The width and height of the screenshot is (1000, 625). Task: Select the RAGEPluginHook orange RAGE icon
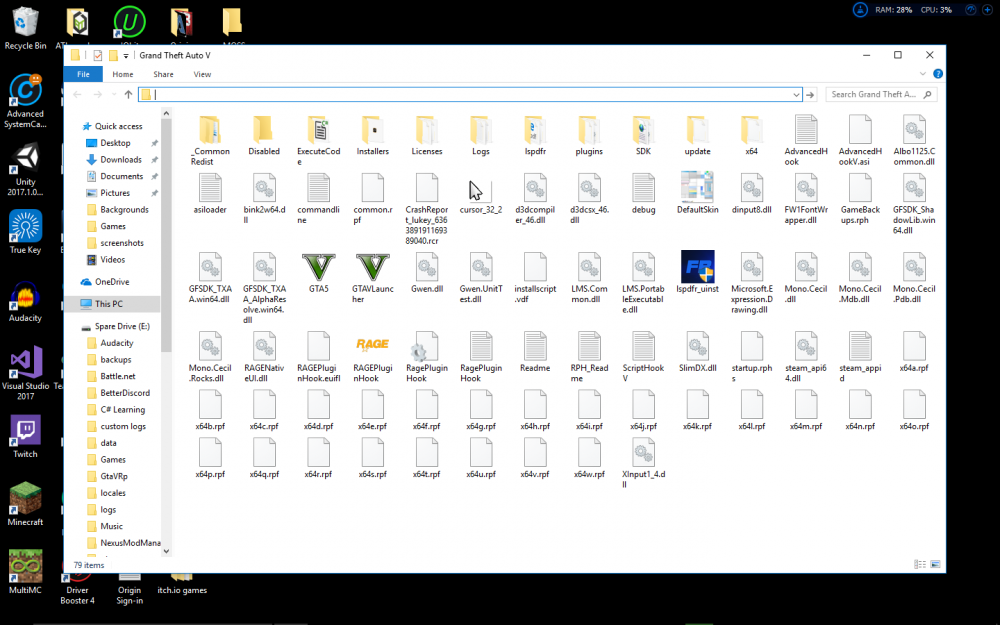pyautogui.click(x=372, y=345)
